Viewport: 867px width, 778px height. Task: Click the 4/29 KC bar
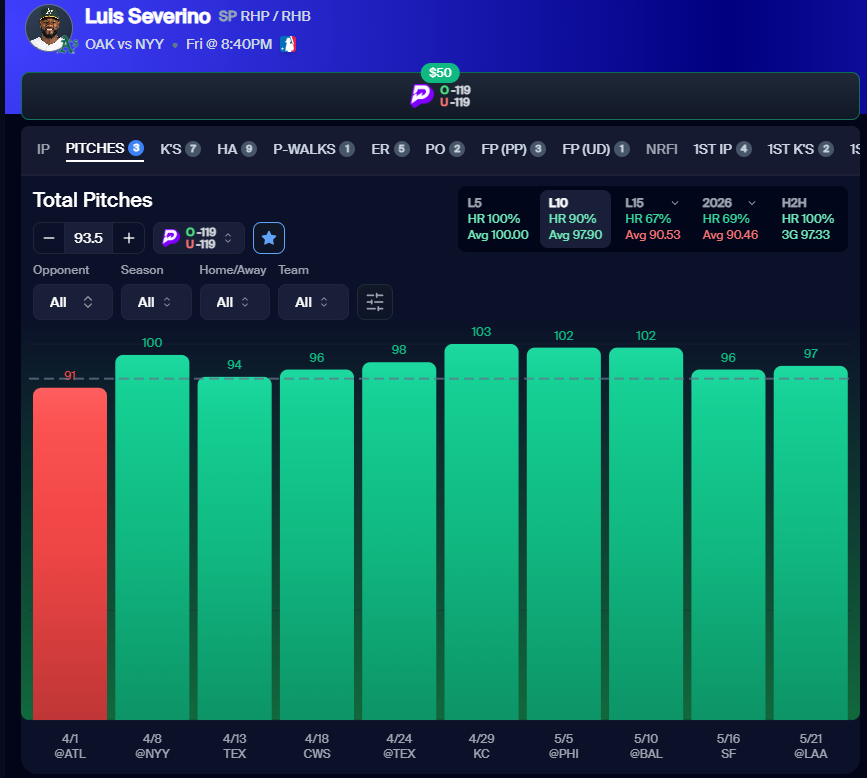coord(482,532)
